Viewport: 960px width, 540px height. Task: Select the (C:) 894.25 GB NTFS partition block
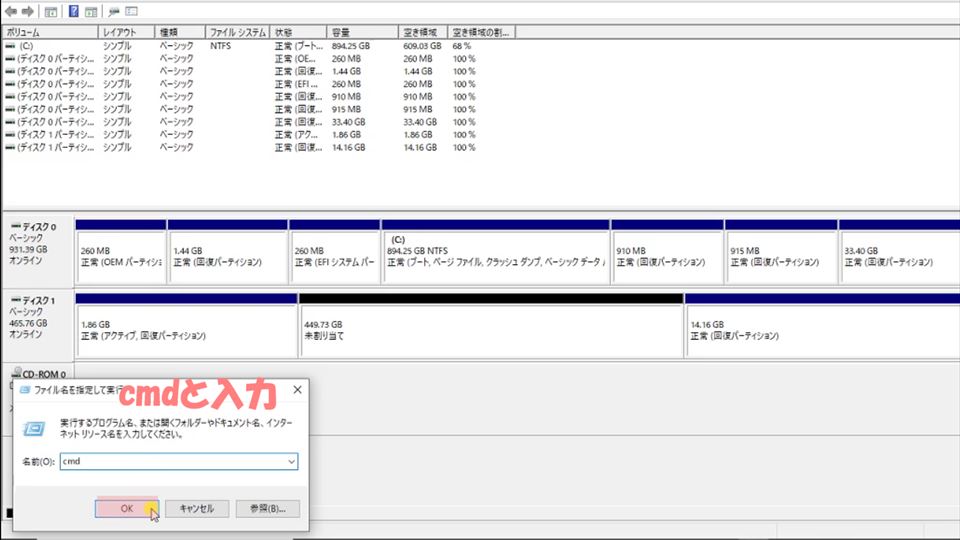[496, 257]
